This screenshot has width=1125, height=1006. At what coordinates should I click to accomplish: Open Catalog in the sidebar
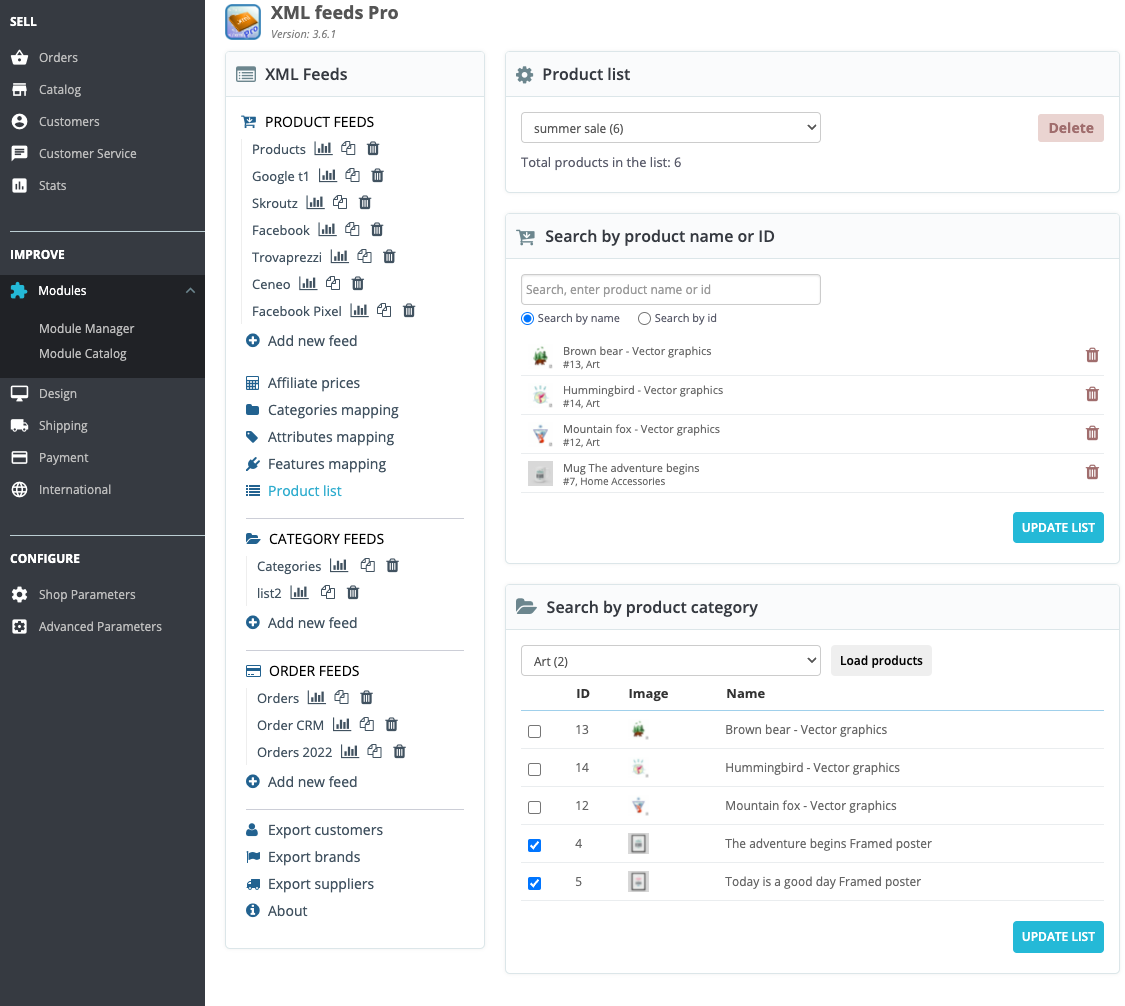coord(60,90)
